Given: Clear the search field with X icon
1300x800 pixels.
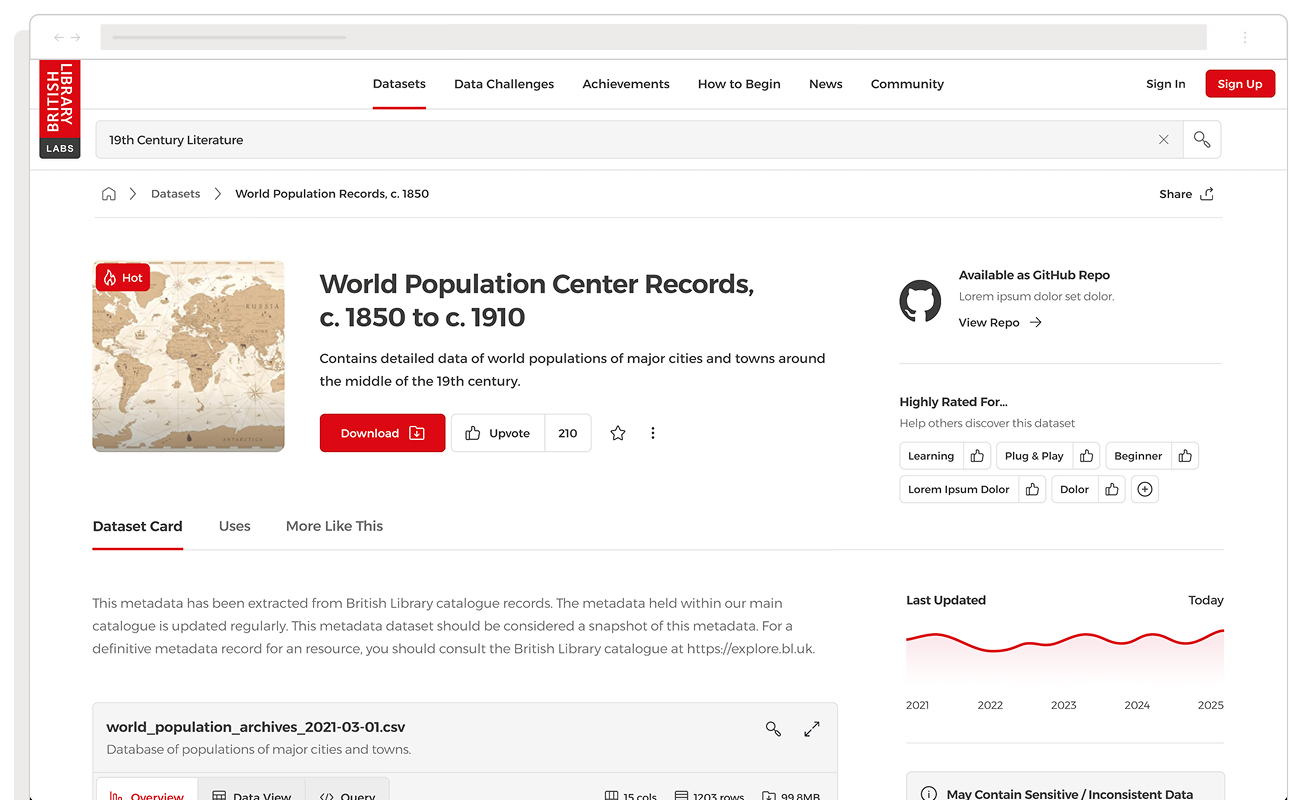Looking at the screenshot, I should 1163,140.
